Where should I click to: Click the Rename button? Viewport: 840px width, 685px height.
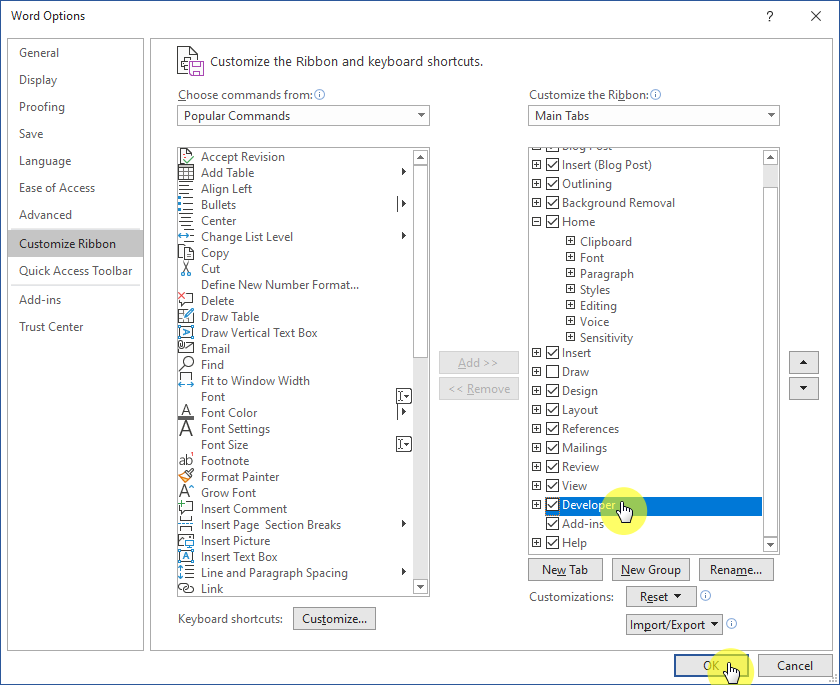pos(736,570)
